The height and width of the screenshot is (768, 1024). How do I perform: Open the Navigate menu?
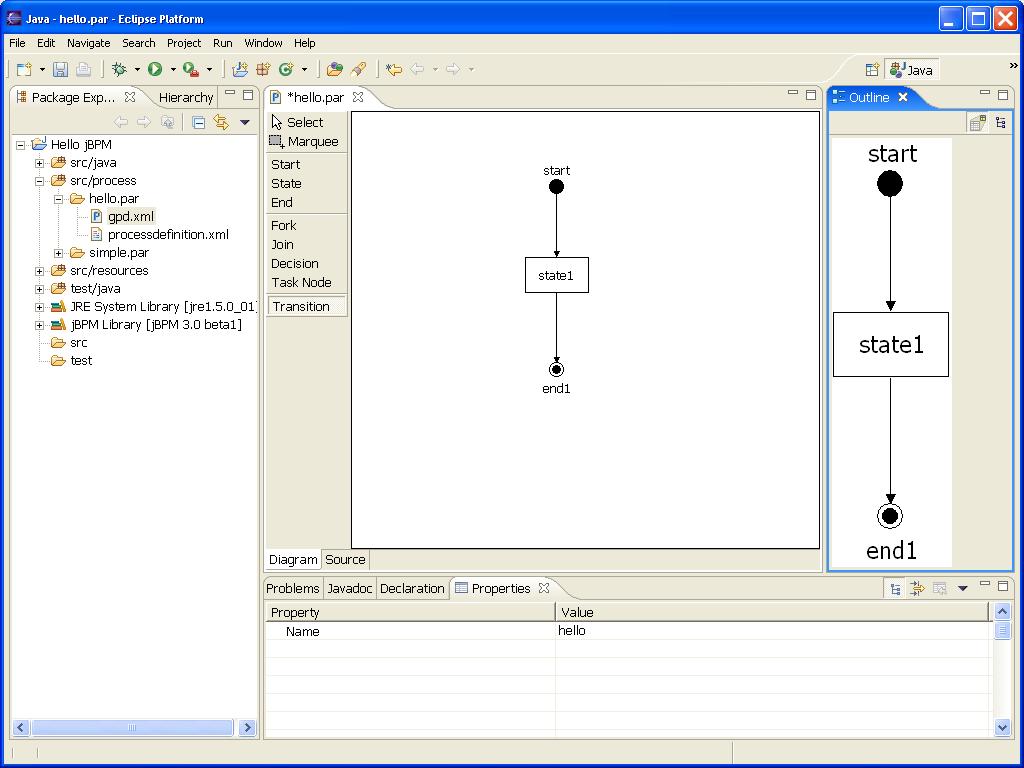88,43
